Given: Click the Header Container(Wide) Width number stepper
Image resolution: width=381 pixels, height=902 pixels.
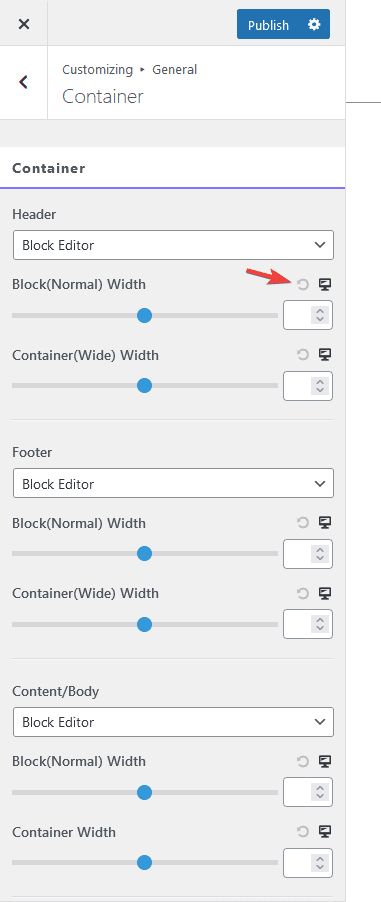Looking at the screenshot, I should click(320, 386).
